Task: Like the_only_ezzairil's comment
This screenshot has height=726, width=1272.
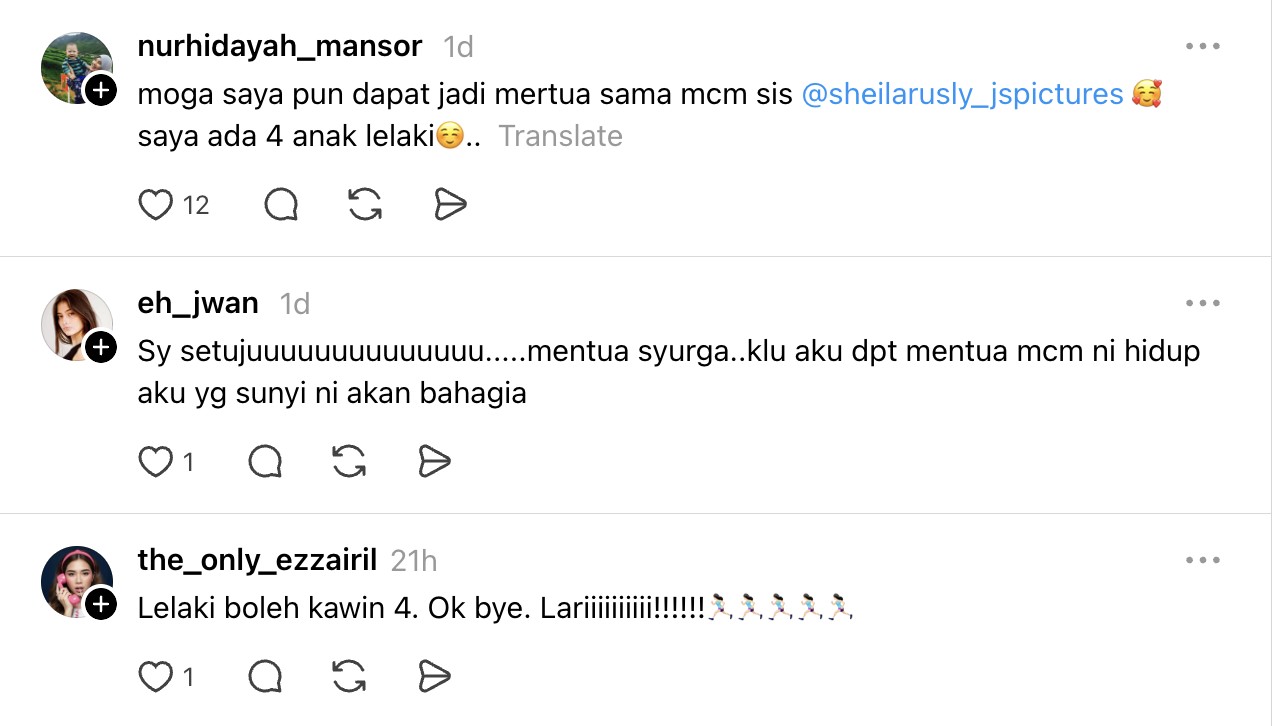Action: [x=155, y=677]
